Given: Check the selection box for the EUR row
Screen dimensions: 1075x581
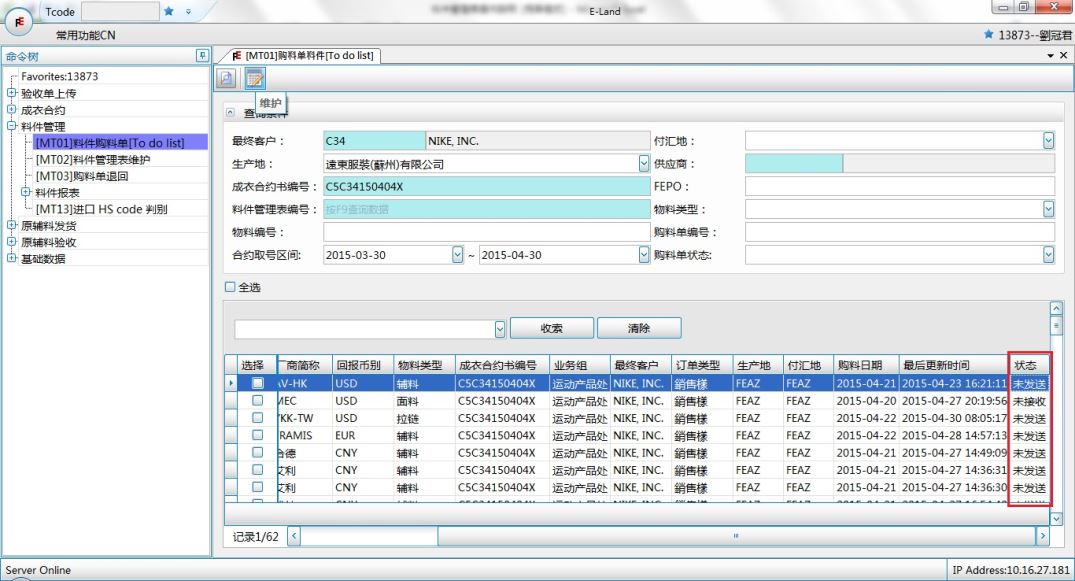Looking at the screenshot, I should tap(257, 436).
